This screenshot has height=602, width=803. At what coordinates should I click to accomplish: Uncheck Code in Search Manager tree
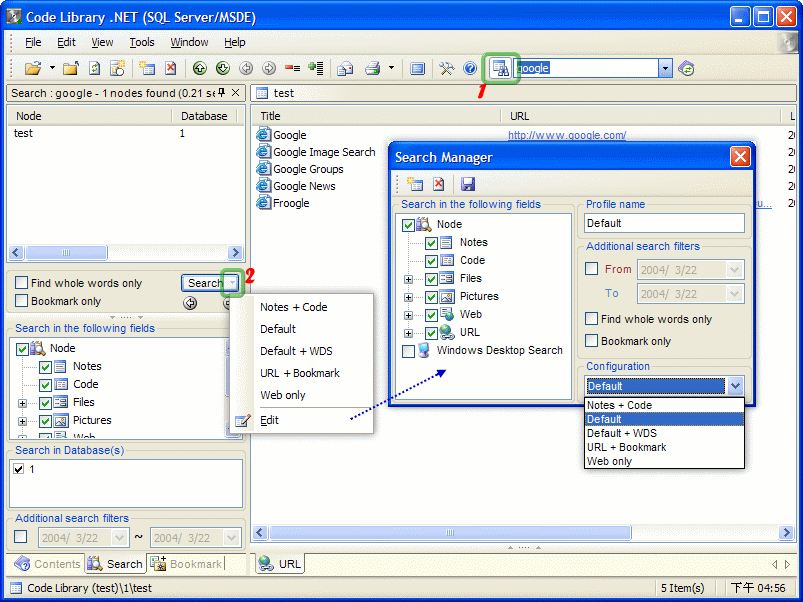tap(431, 261)
